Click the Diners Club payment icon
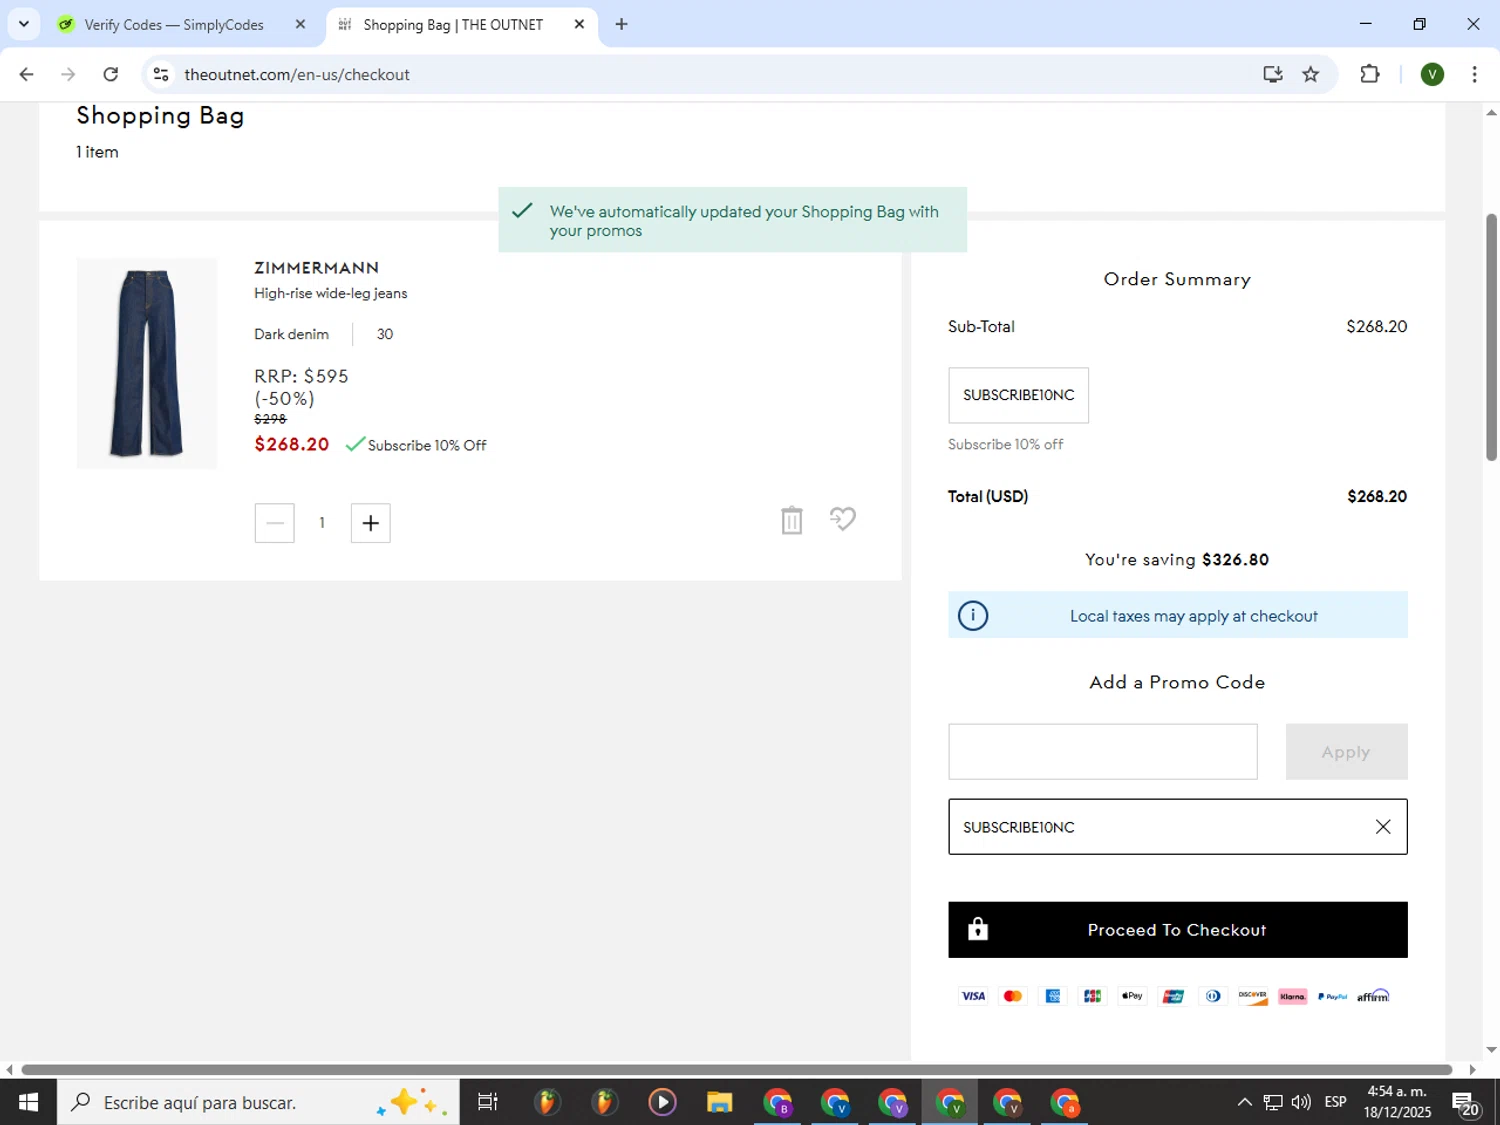Image resolution: width=1500 pixels, height=1125 pixels. (1213, 996)
